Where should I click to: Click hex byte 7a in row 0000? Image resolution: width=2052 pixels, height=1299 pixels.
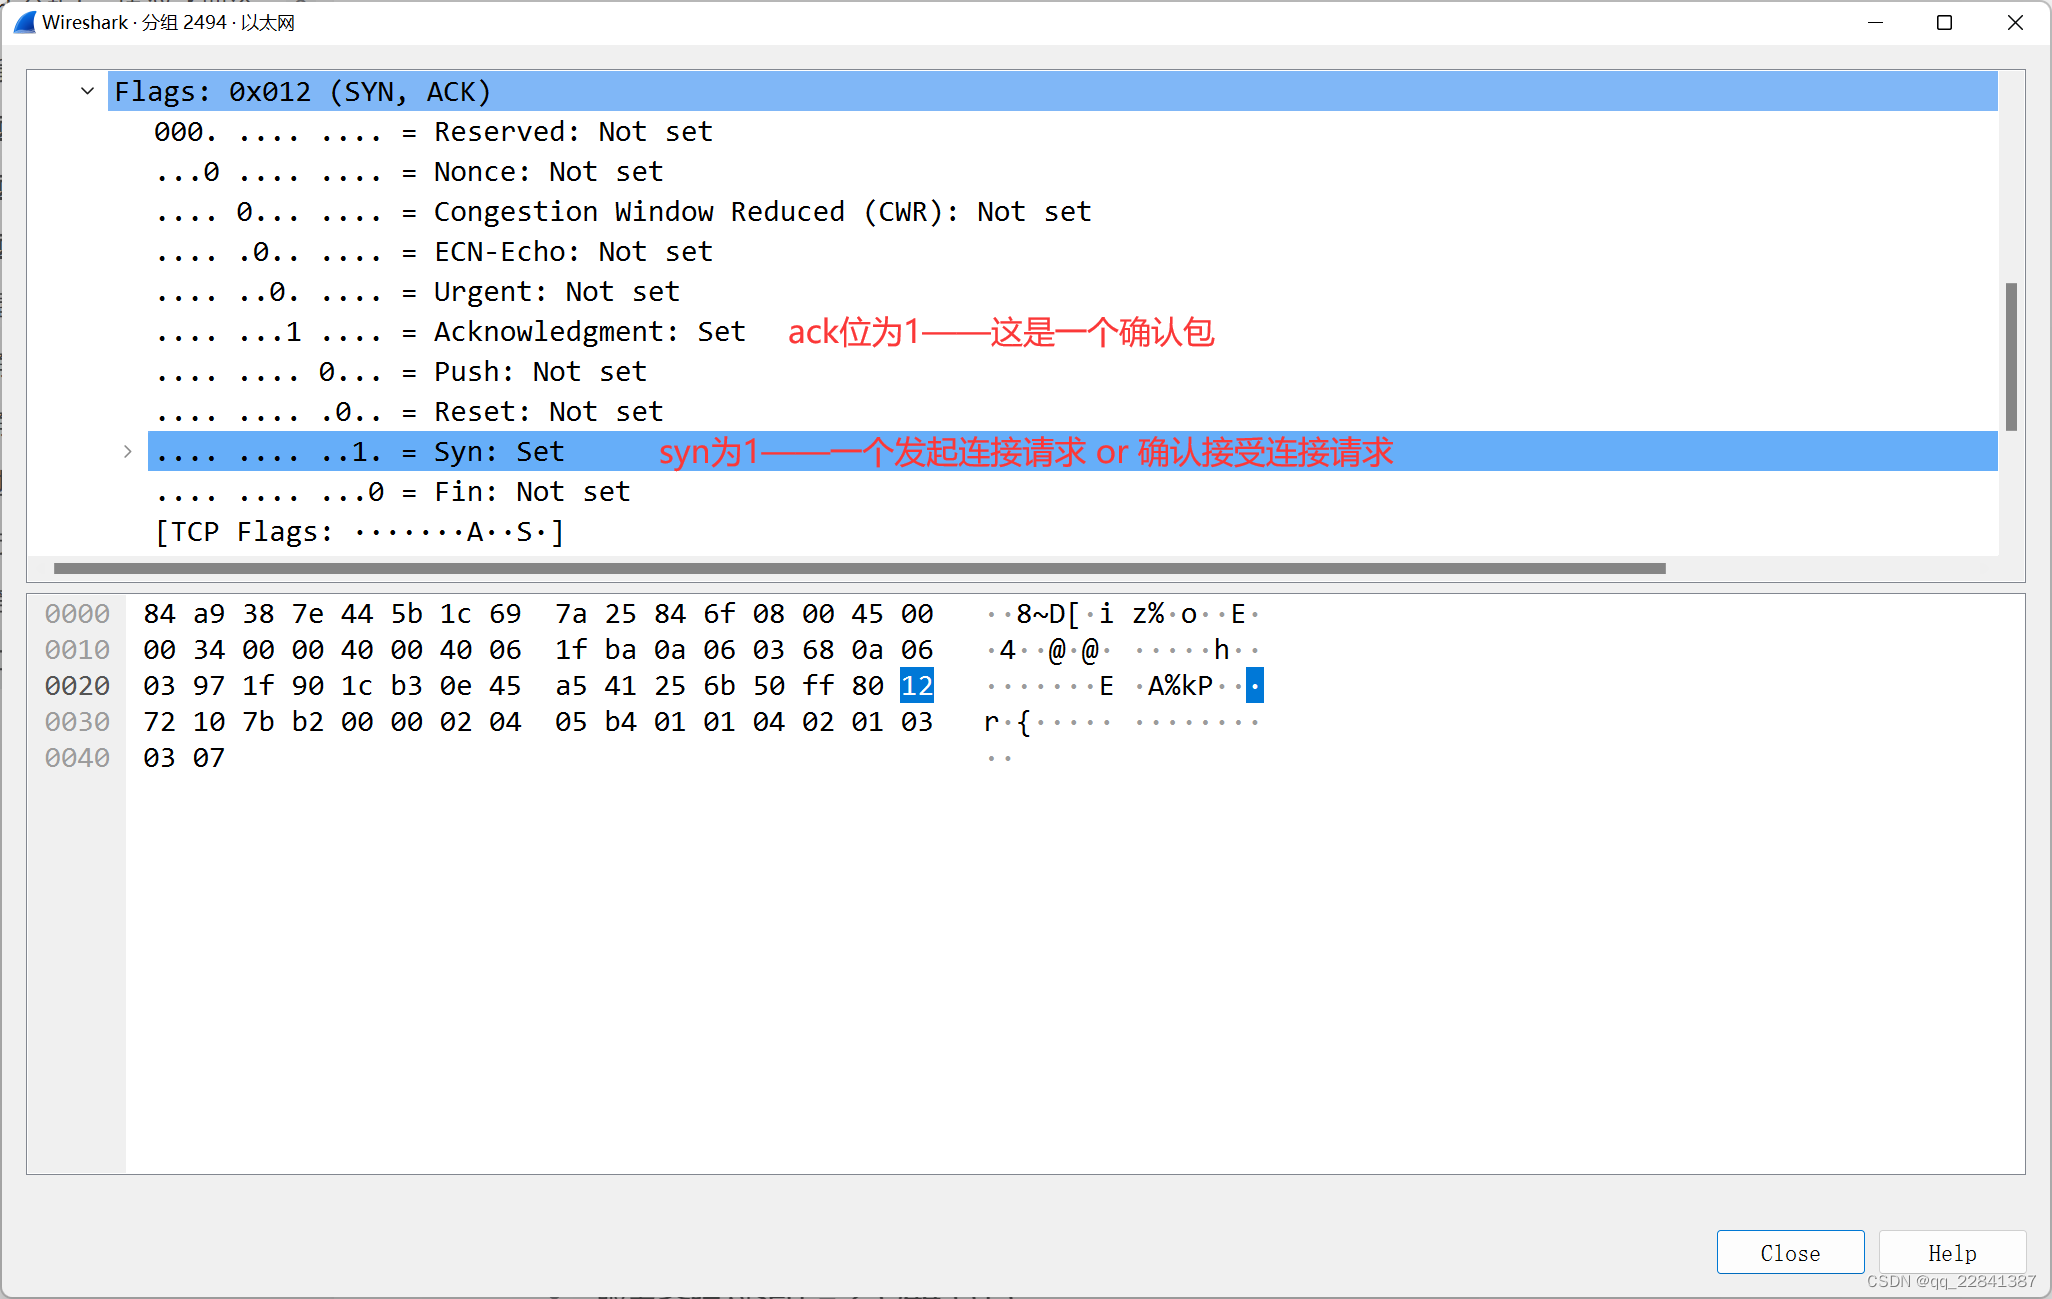point(571,614)
